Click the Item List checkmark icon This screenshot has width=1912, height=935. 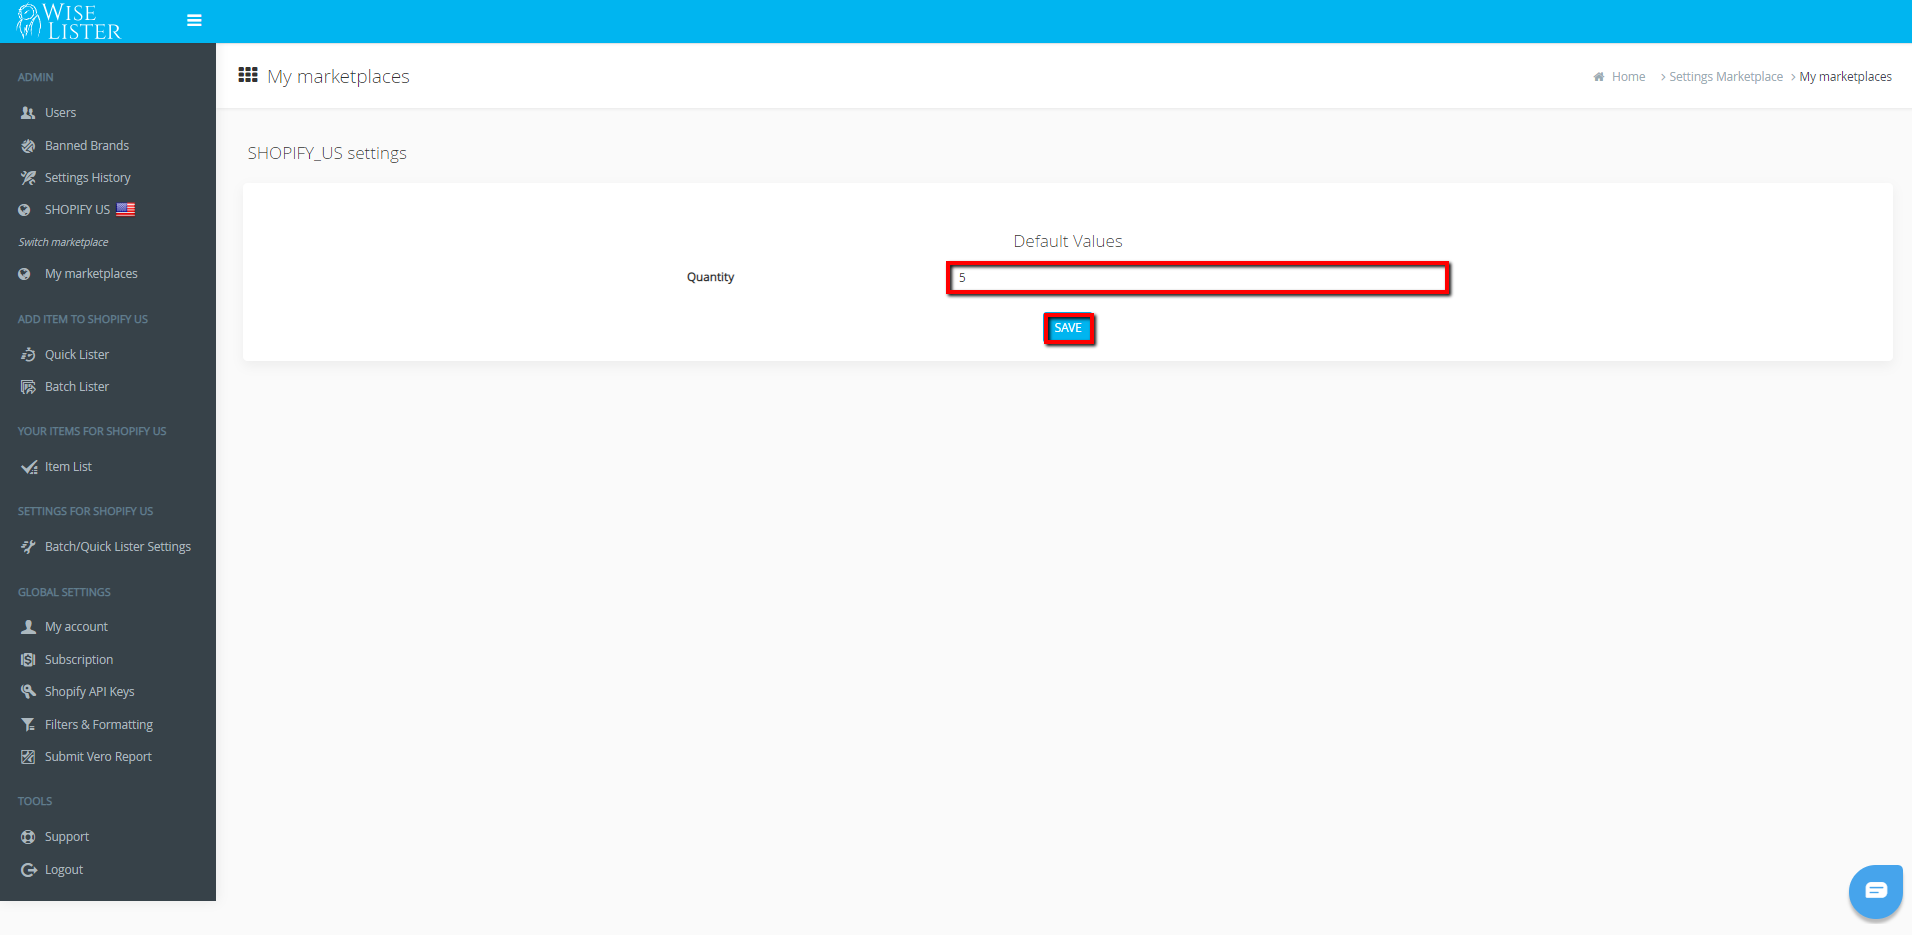pos(29,467)
